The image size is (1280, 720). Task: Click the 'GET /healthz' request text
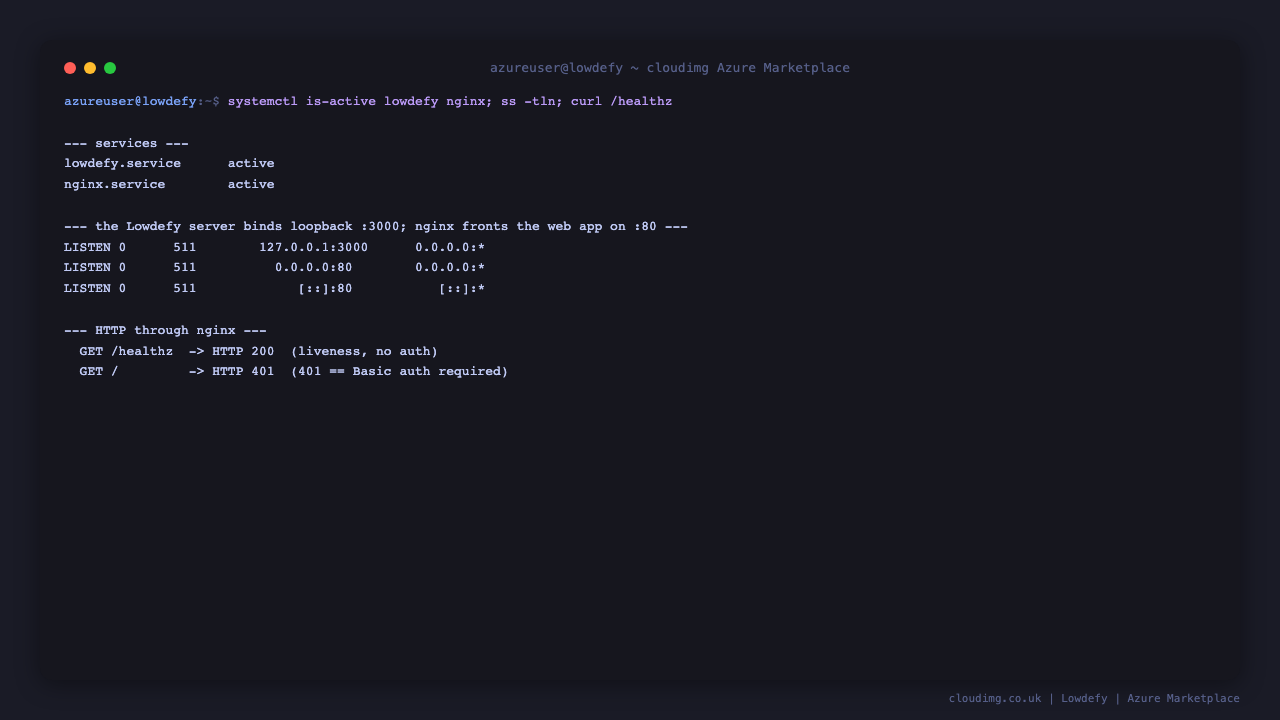point(126,351)
